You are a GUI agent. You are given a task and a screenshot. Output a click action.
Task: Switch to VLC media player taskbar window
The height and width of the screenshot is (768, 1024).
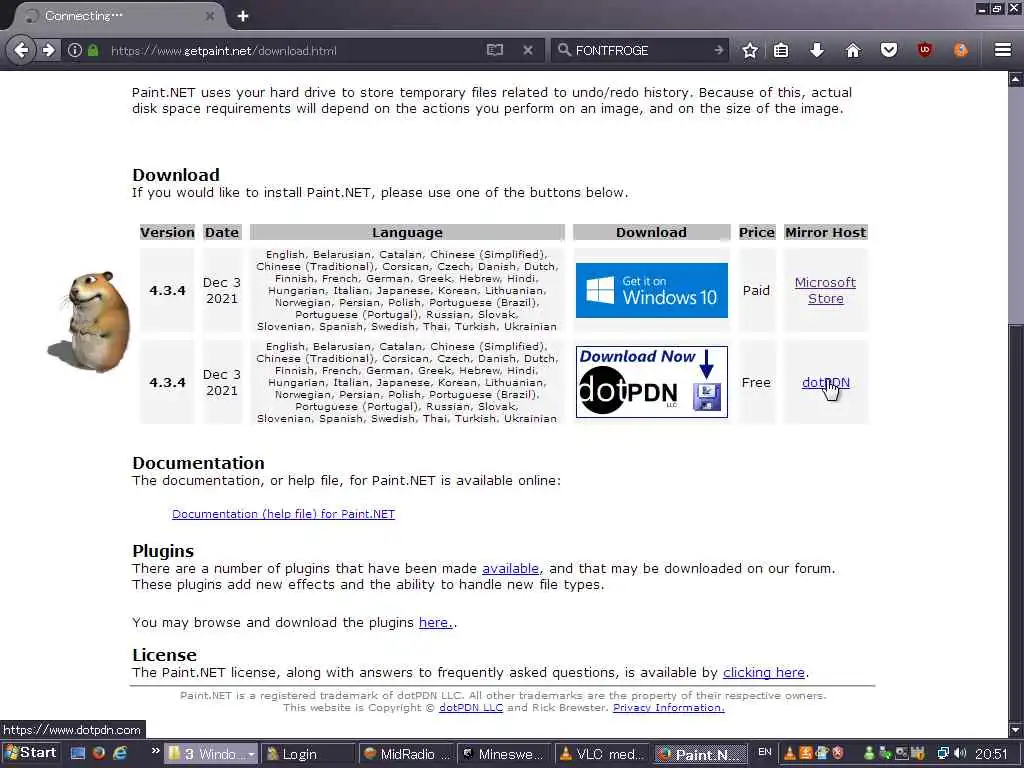[601, 754]
